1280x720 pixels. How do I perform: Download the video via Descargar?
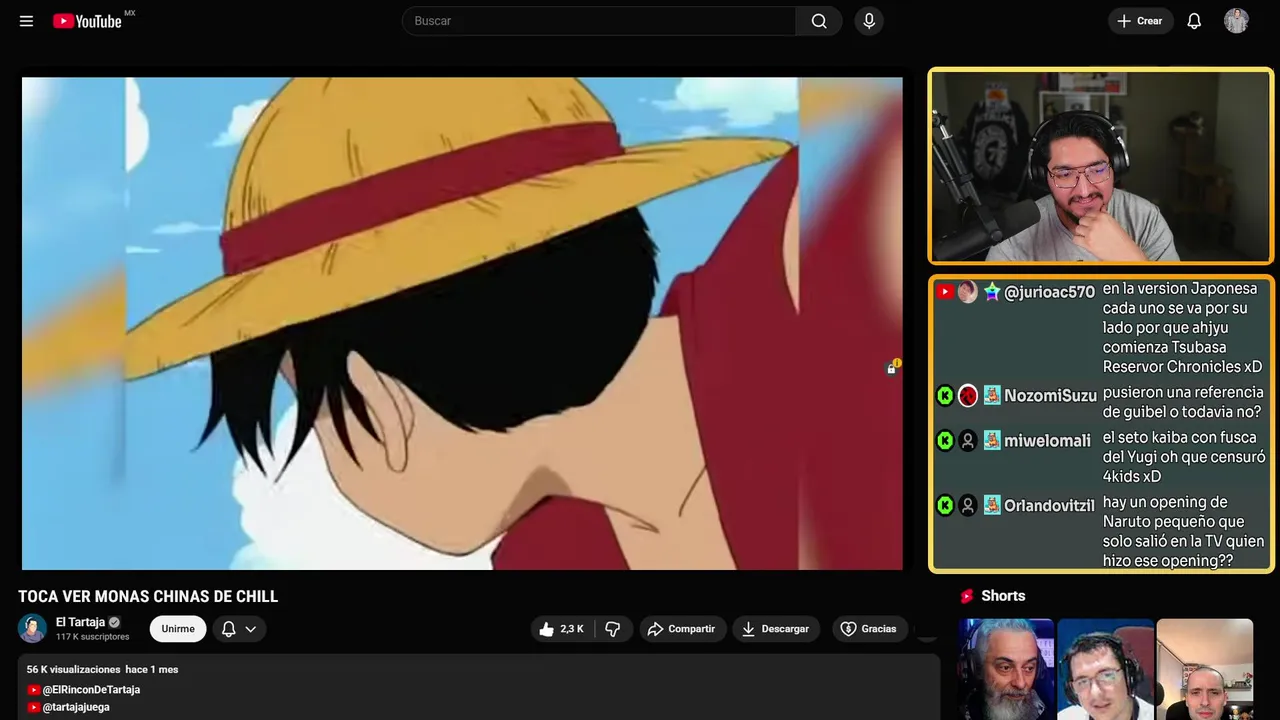point(776,629)
